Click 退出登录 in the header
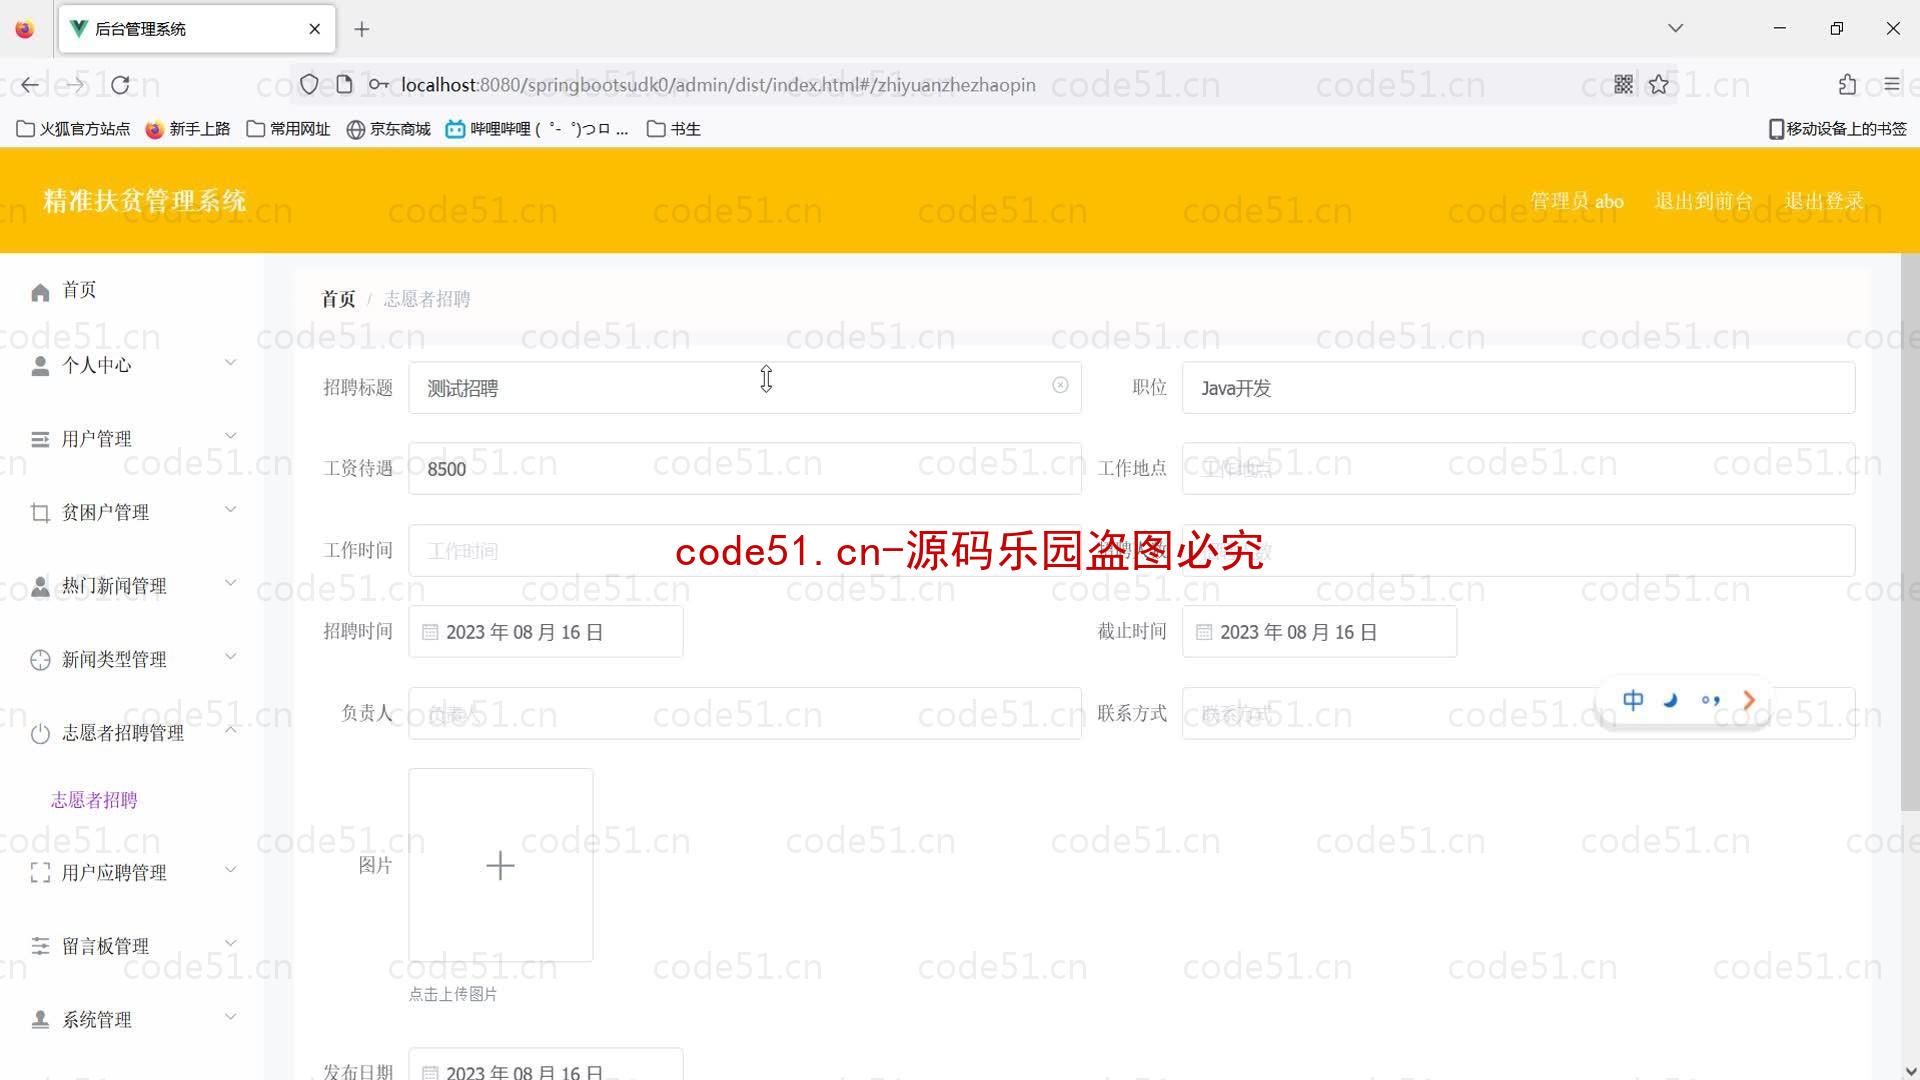This screenshot has width=1920, height=1080. pos(1824,201)
